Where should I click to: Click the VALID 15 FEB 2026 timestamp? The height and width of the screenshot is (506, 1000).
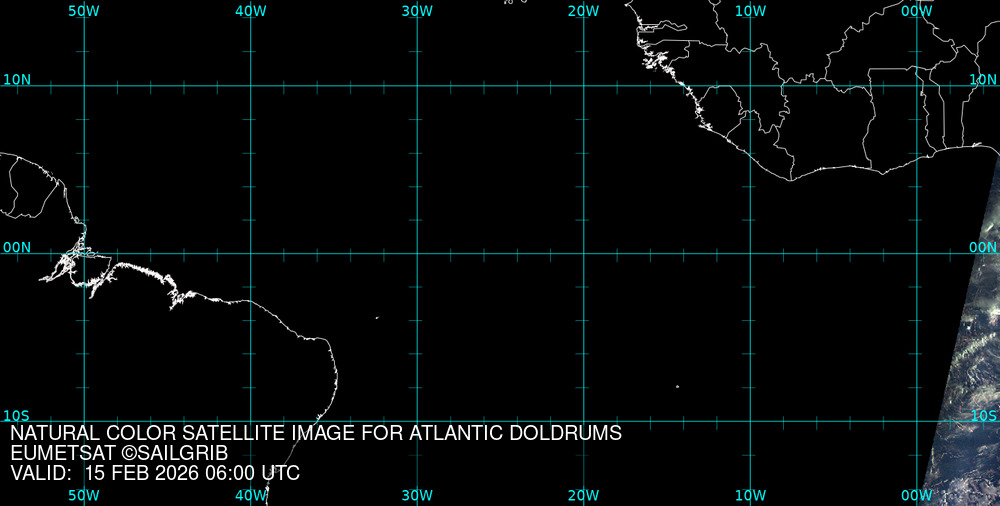point(155,474)
